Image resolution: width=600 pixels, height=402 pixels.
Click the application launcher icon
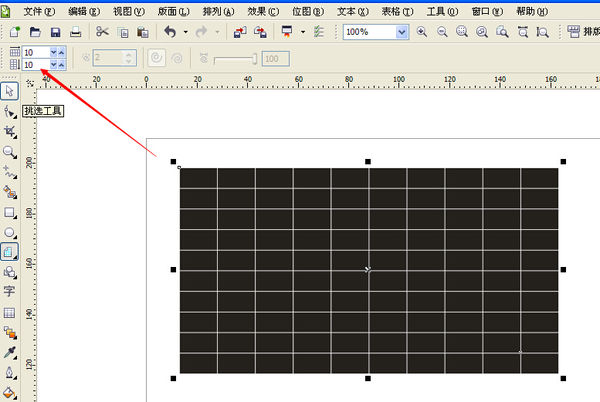tap(287, 32)
